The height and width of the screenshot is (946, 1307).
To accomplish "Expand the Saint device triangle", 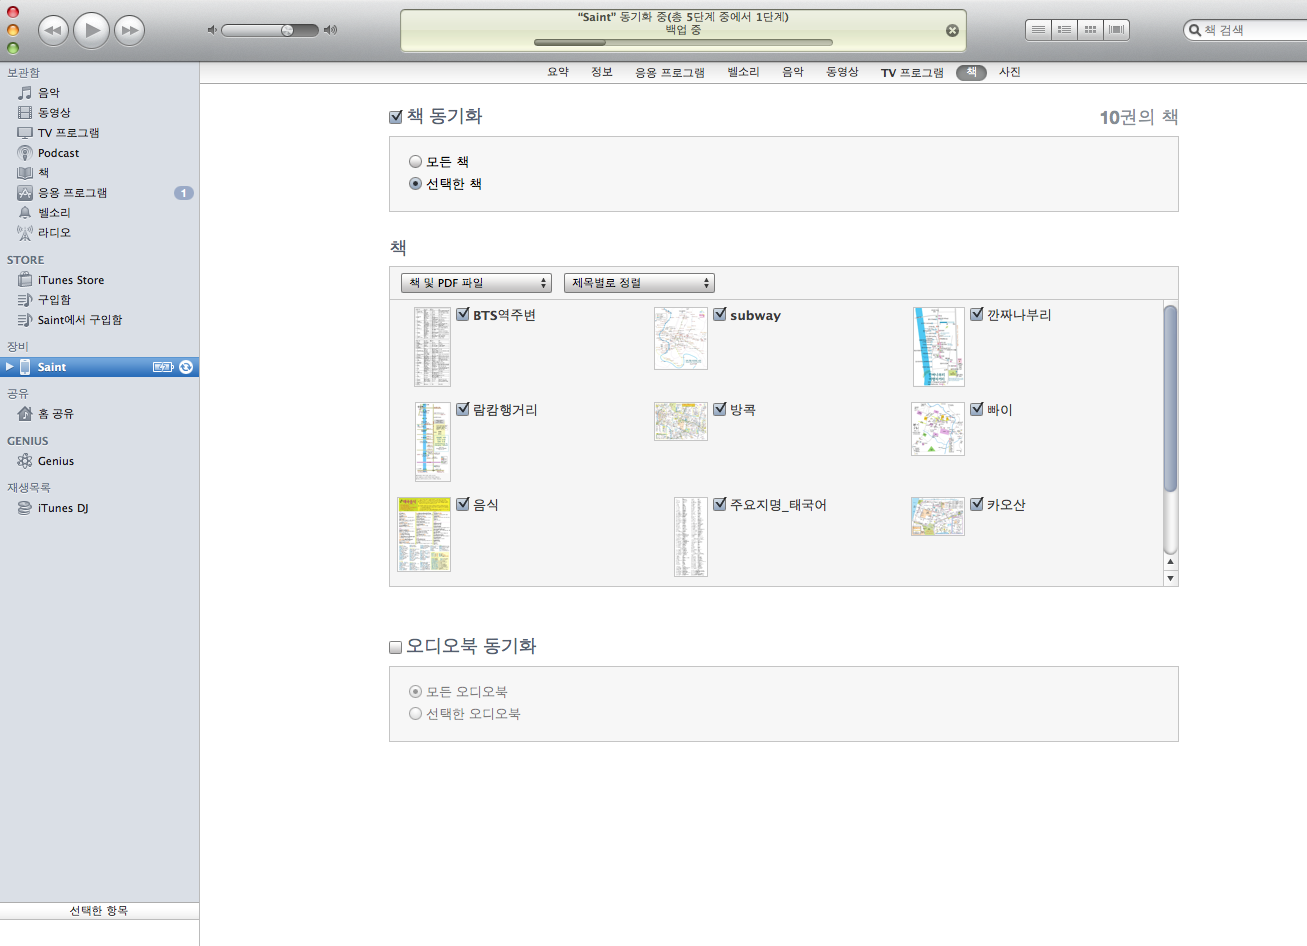I will point(9,367).
